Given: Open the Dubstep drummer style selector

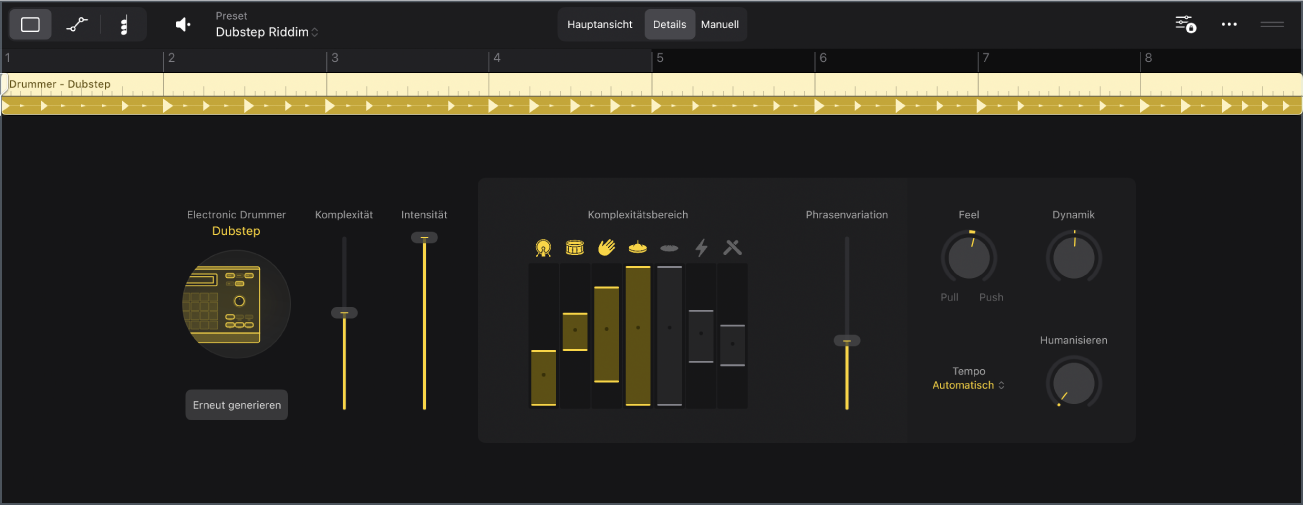Looking at the screenshot, I should click(x=236, y=231).
